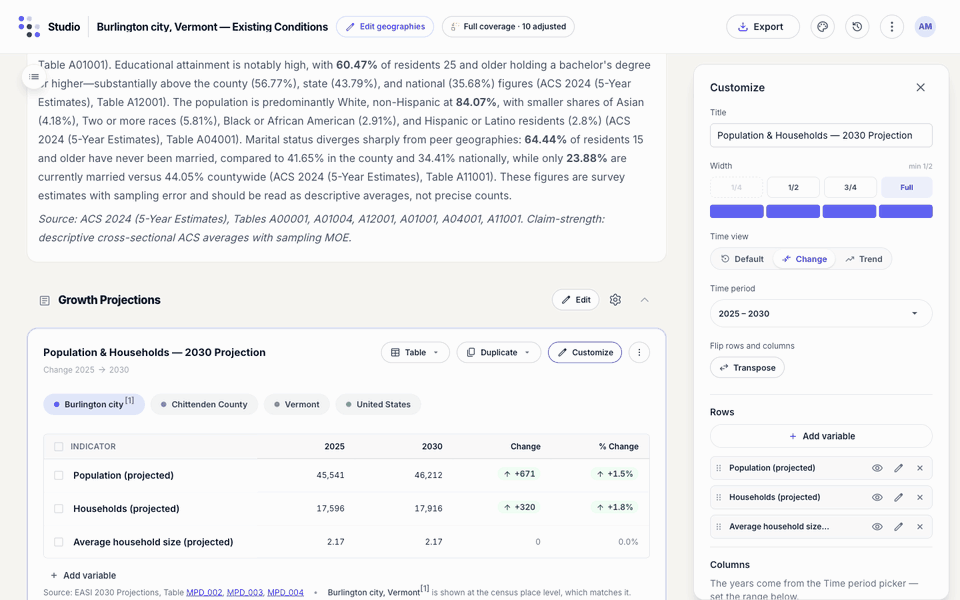The image size is (960, 600).
Task: Select the Trend time view
Action: (864, 259)
